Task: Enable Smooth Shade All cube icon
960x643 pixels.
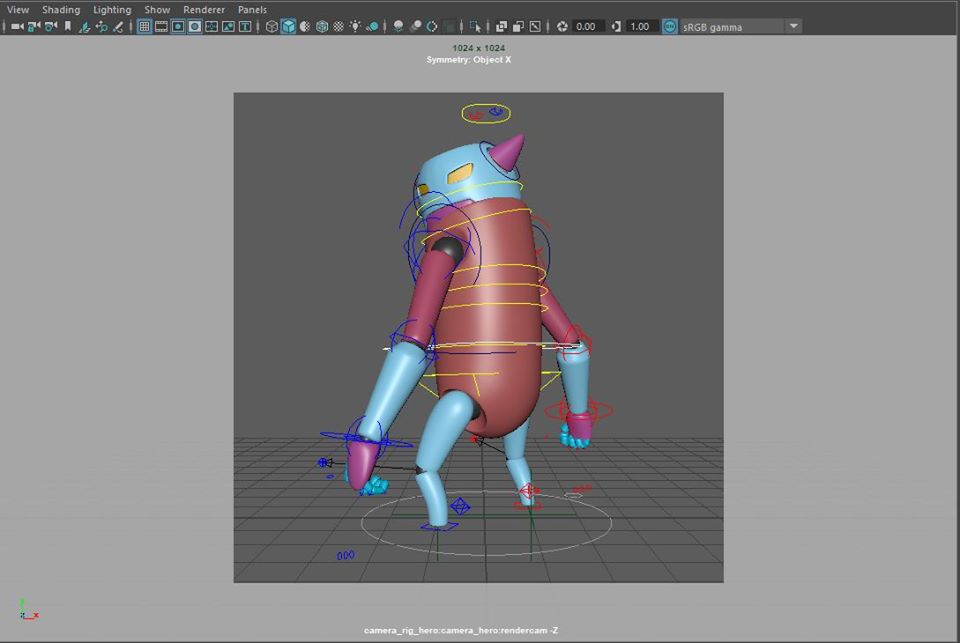Action: (288, 26)
